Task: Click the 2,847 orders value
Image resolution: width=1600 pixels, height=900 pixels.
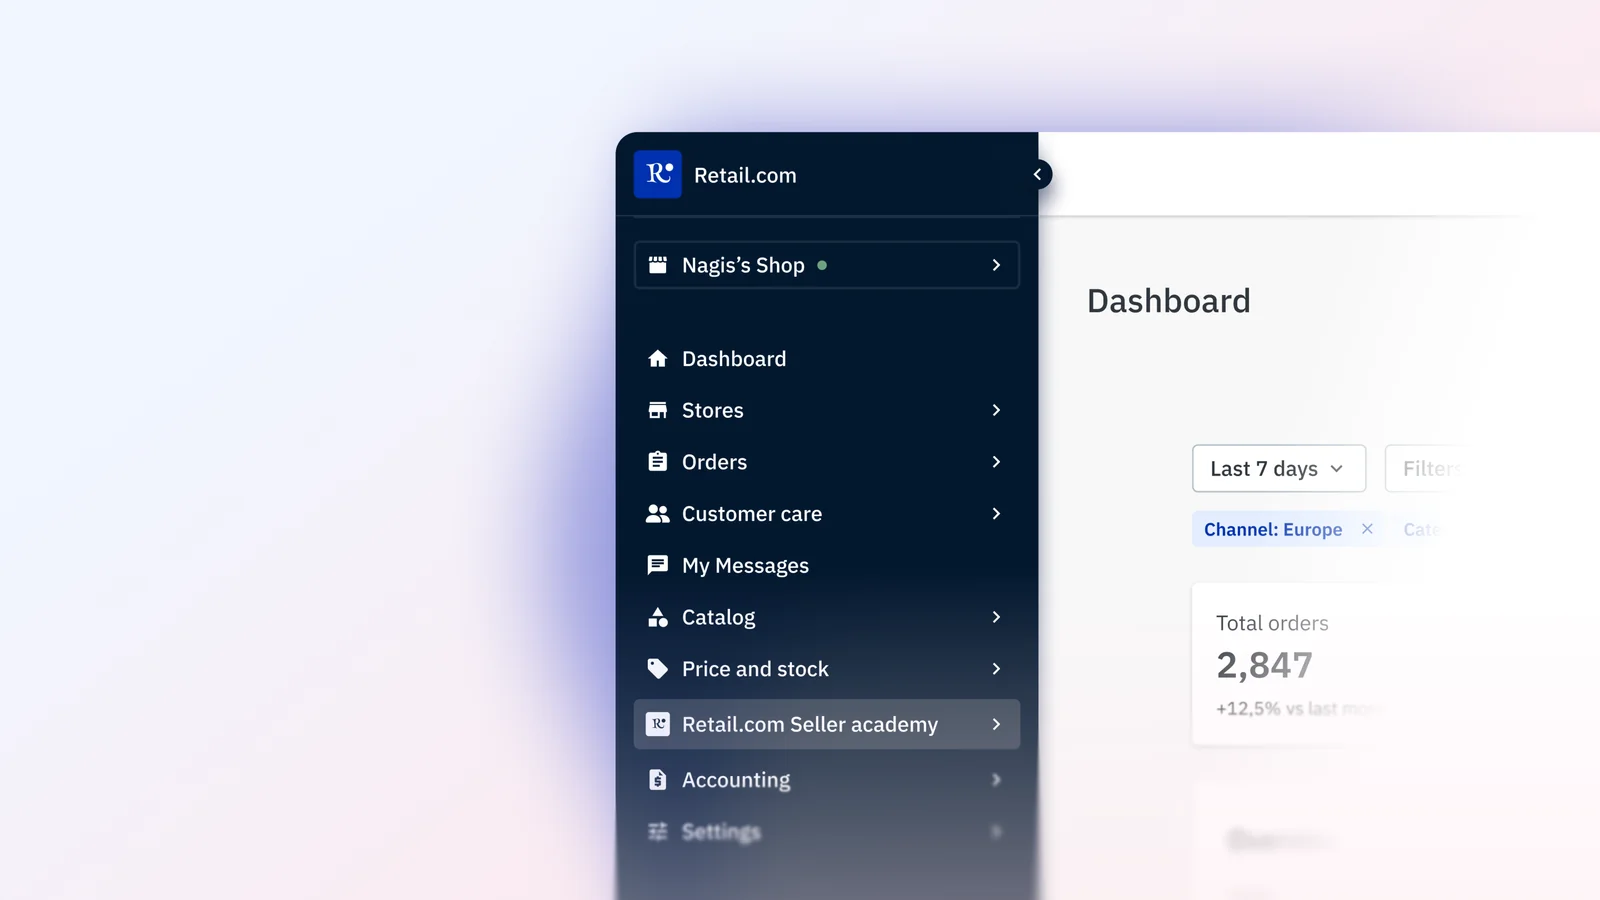Action: click(x=1264, y=665)
